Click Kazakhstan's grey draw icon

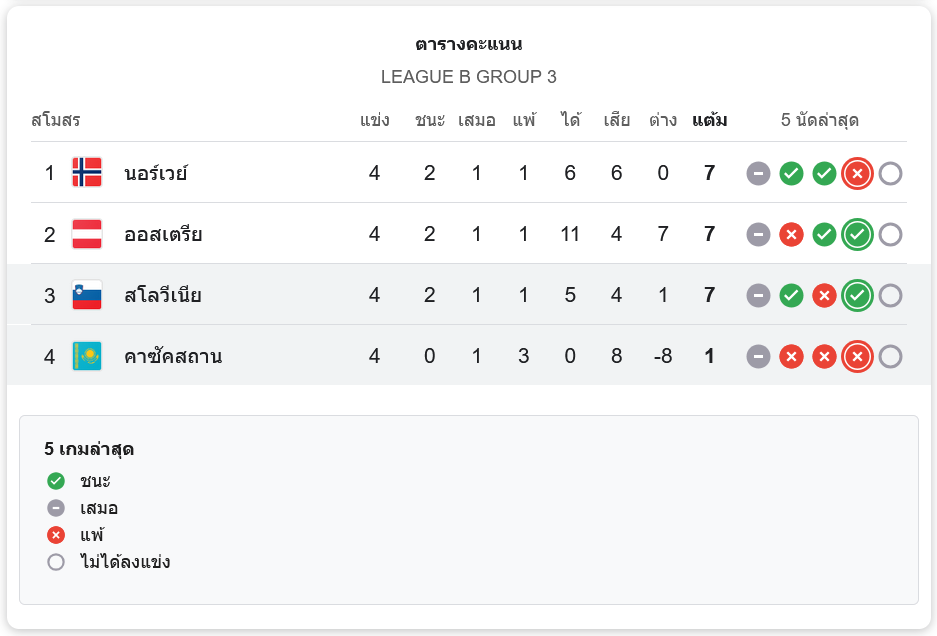tap(759, 357)
